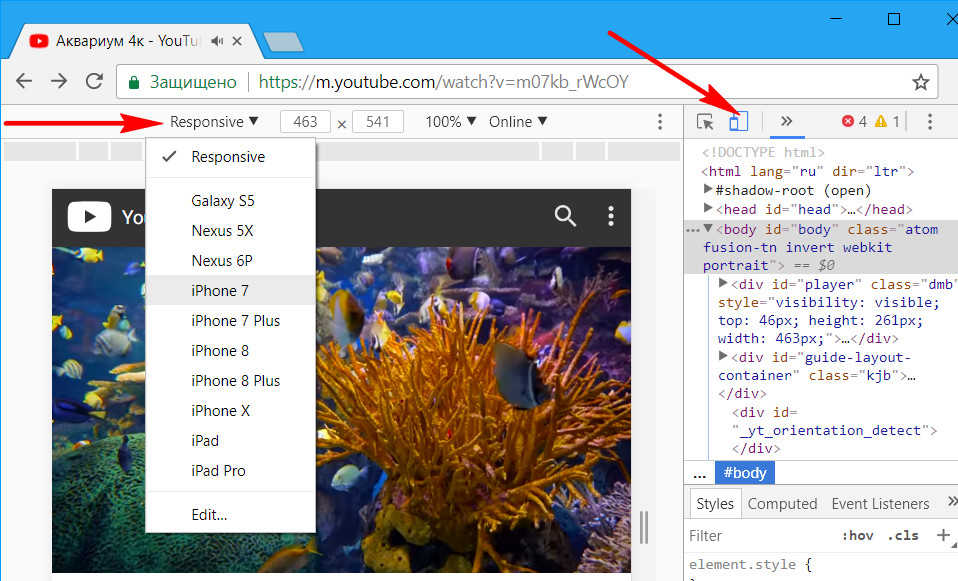This screenshot has height=581, width=958.
Task: Open the Responsive device dropdown
Action: coord(214,122)
